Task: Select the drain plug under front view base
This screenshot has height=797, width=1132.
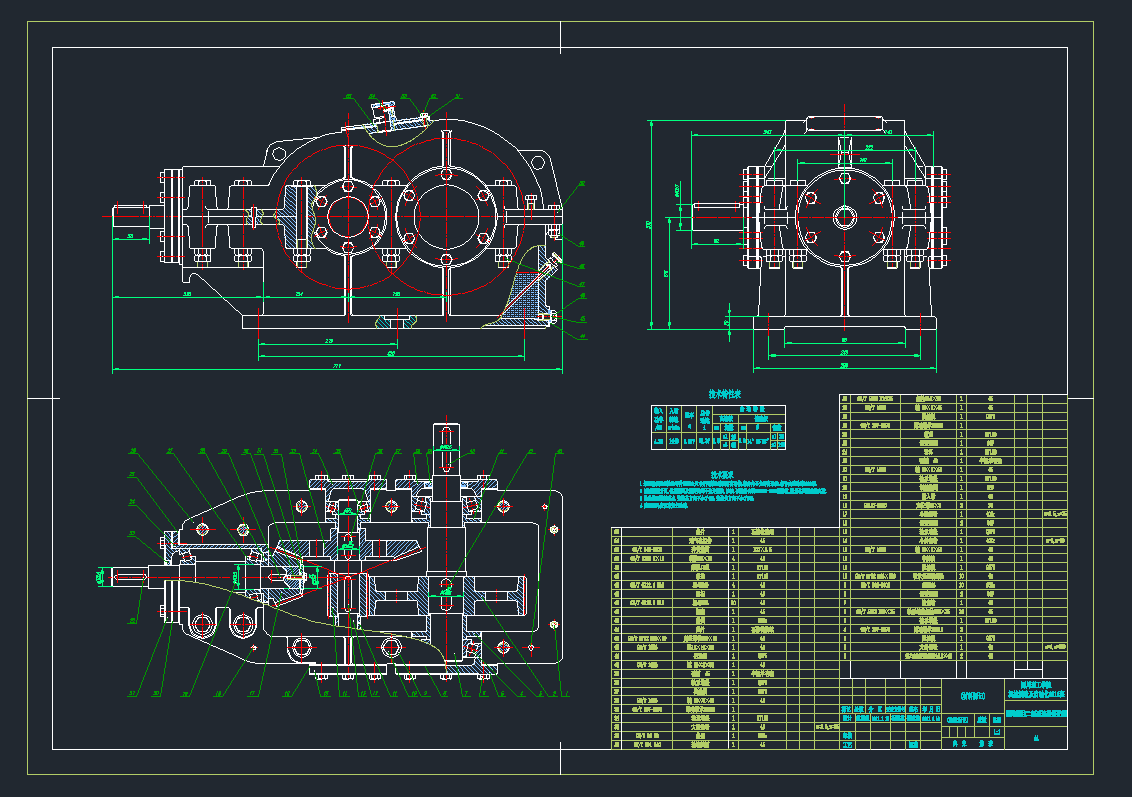Action: point(395,322)
